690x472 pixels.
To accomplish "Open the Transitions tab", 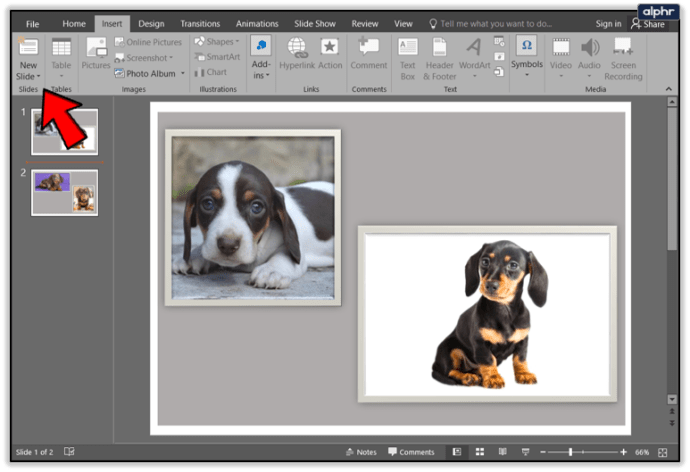I will [202, 23].
